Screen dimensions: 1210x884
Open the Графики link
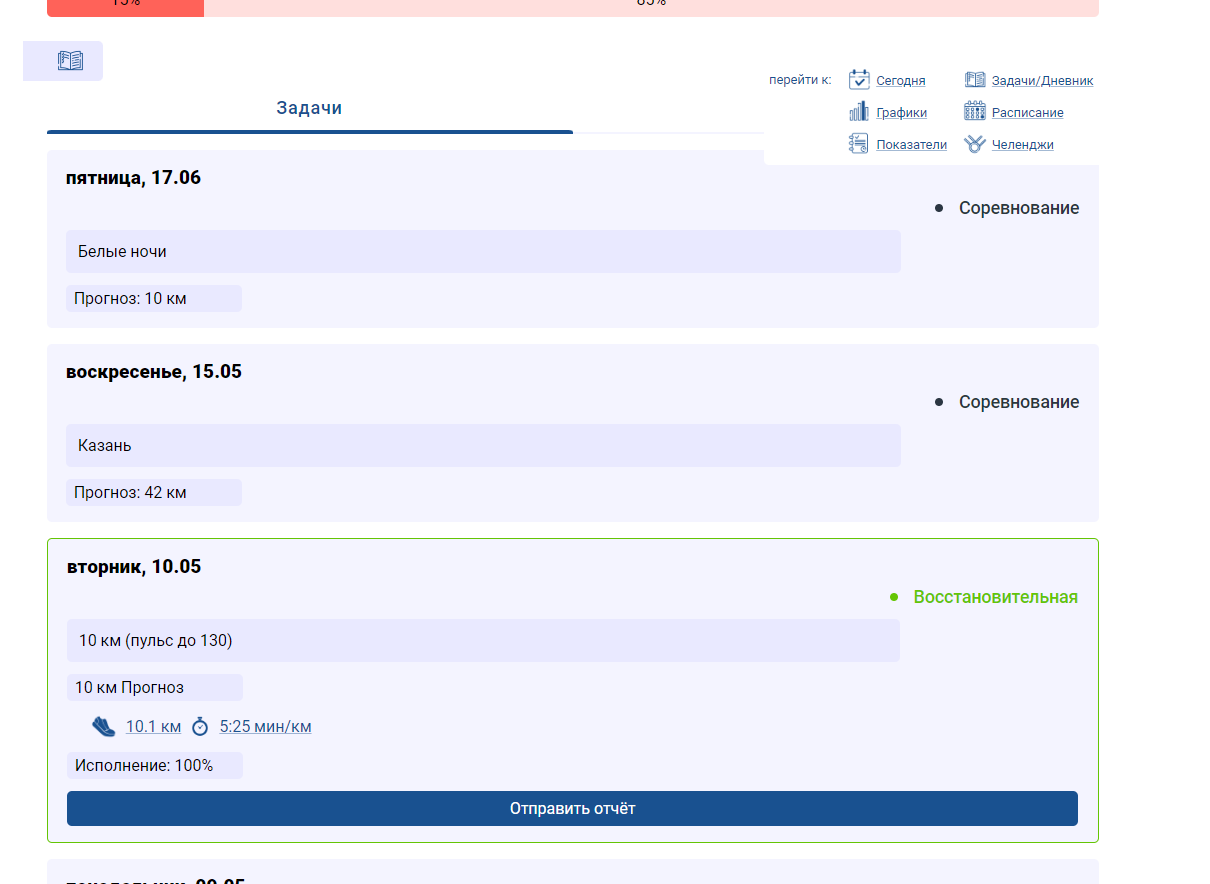click(x=901, y=113)
